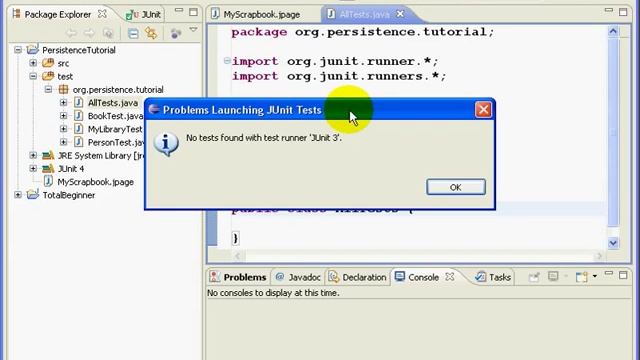Open the JUnit view tab
Image resolution: width=640 pixels, height=360 pixels.
click(144, 15)
